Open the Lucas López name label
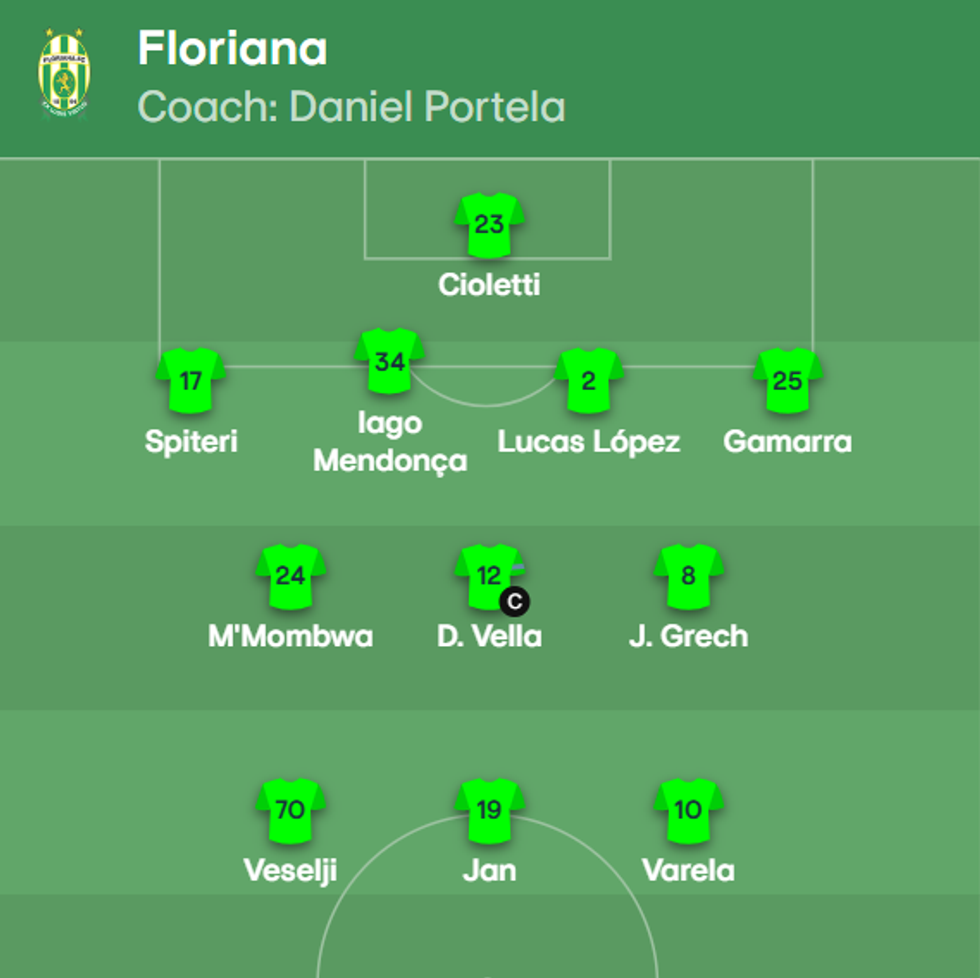The height and width of the screenshot is (978, 980). tap(589, 442)
